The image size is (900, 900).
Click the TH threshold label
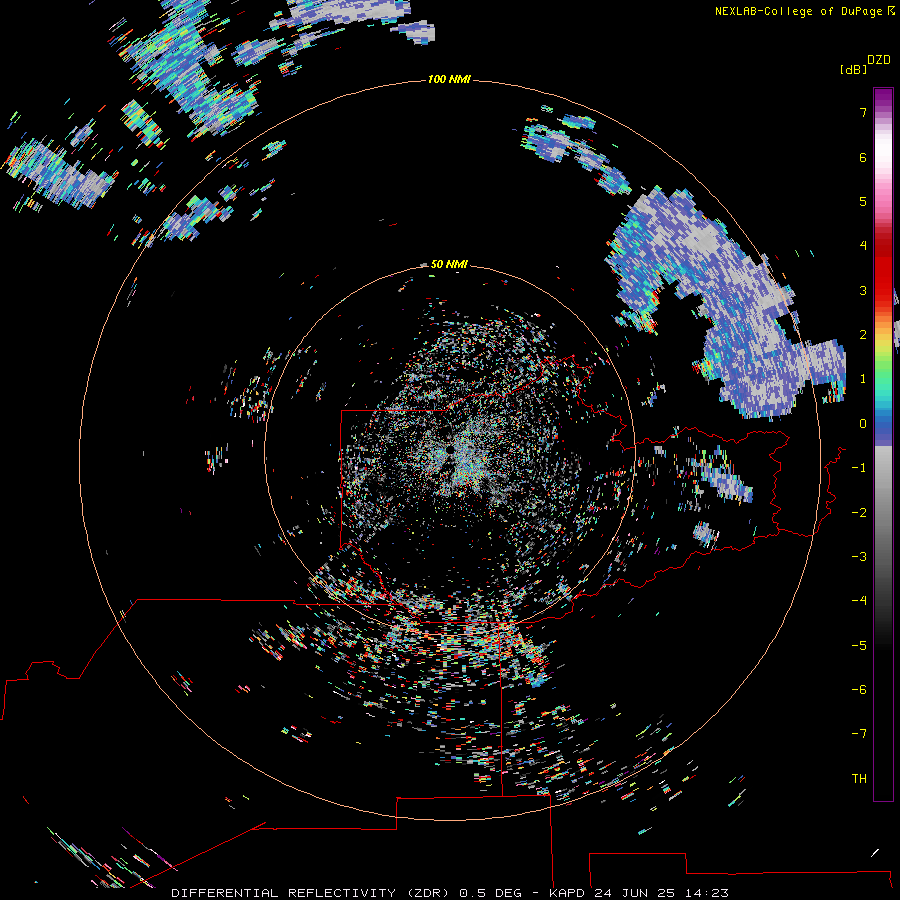(x=859, y=779)
